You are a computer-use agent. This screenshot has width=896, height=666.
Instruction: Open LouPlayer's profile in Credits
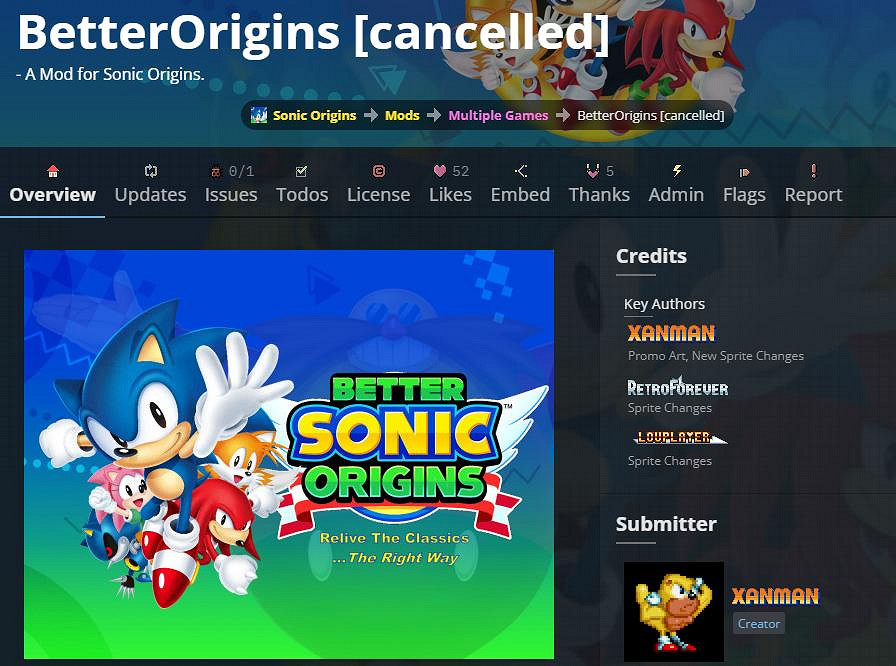pyautogui.click(x=679, y=438)
